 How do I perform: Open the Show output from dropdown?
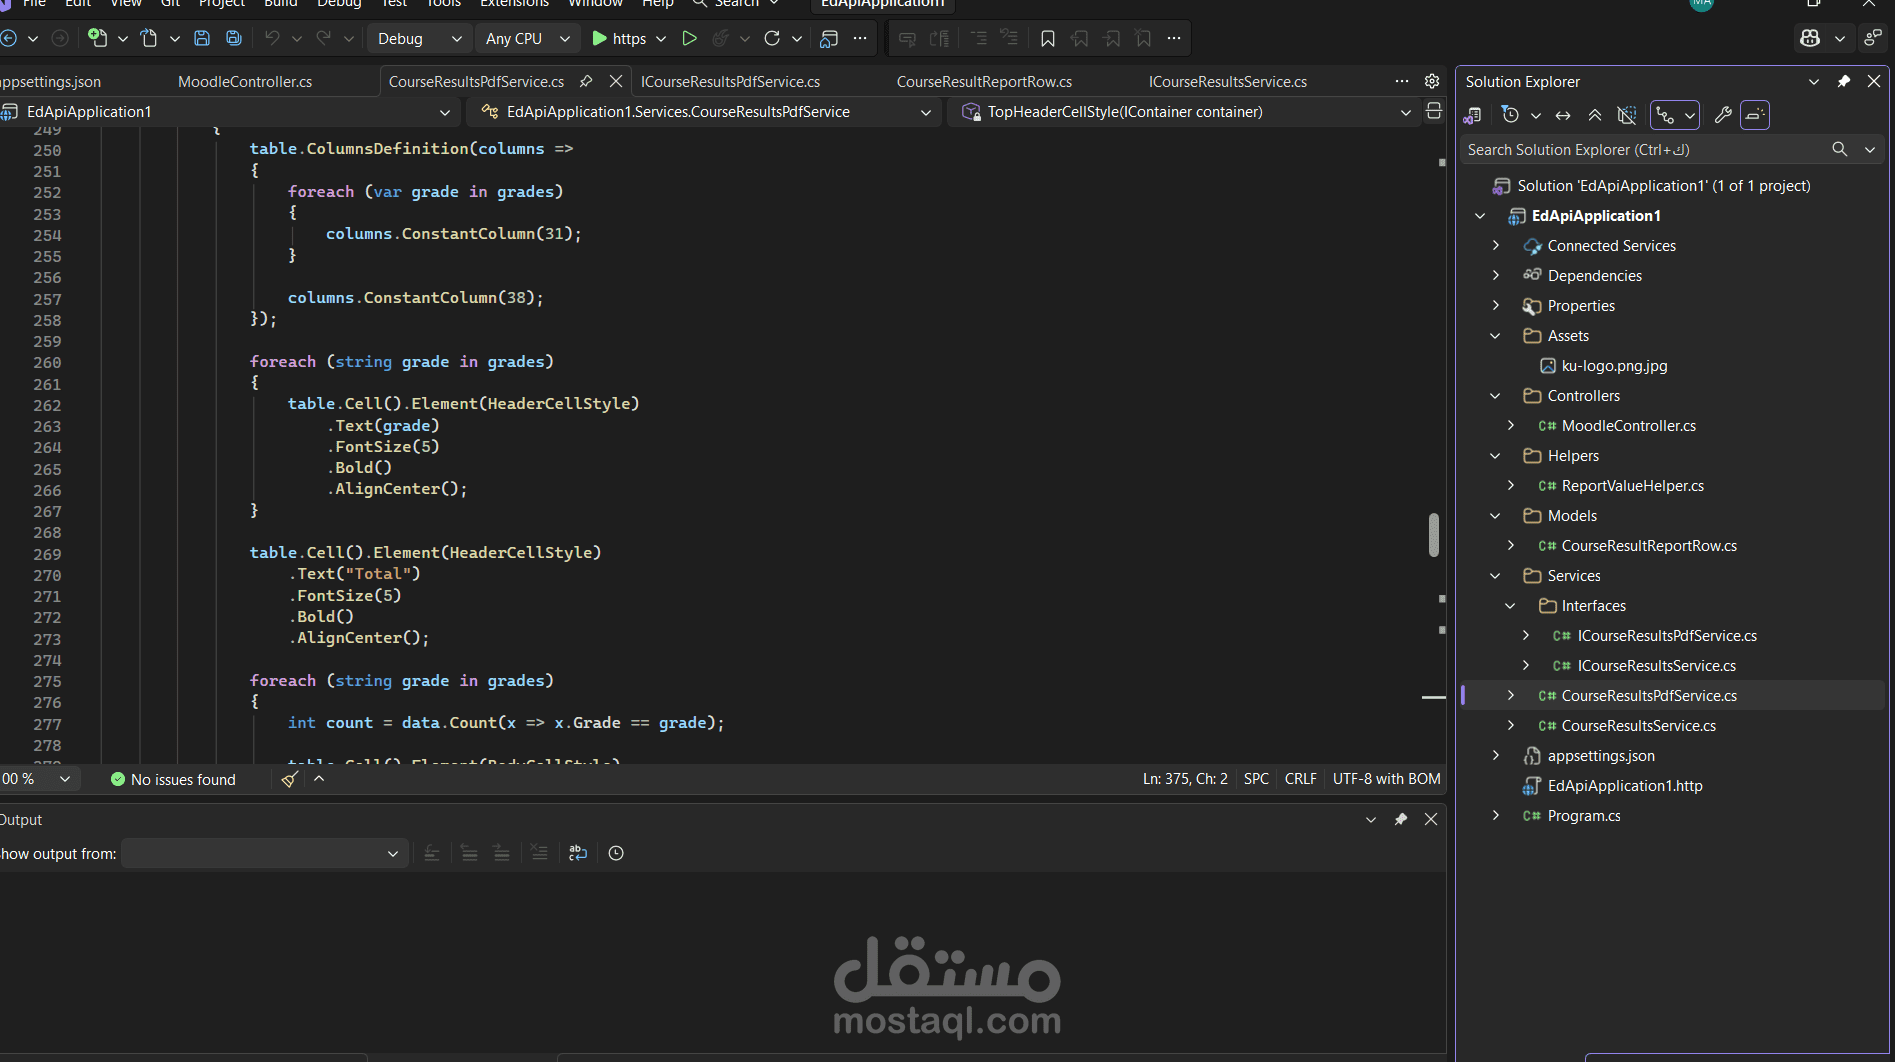click(264, 853)
